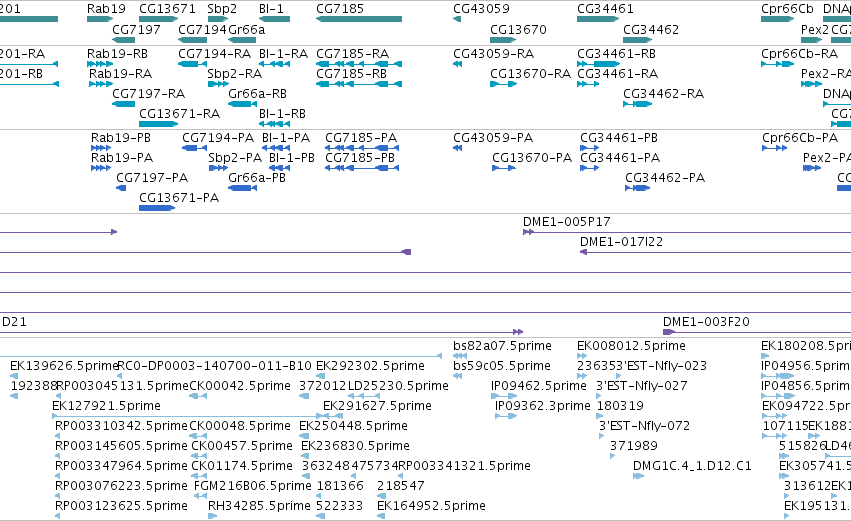Select 3'EST-Nfly-027 label
This screenshot has width=851, height=521.
tap(642, 386)
